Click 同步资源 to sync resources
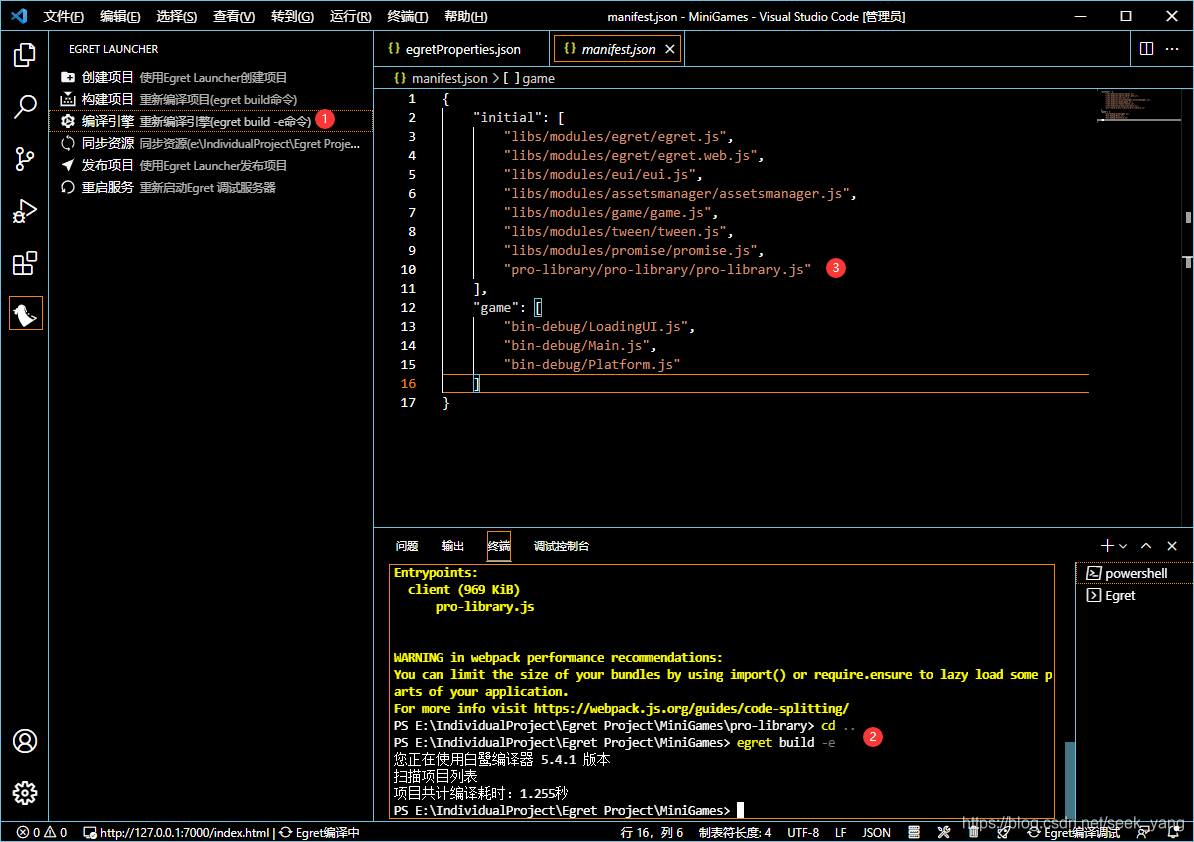Screen dimensions: 1194x842 pos(211,143)
